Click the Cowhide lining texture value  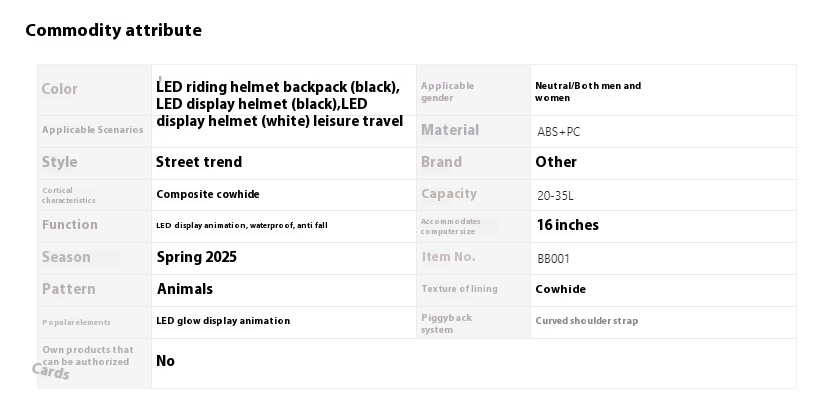click(x=560, y=289)
